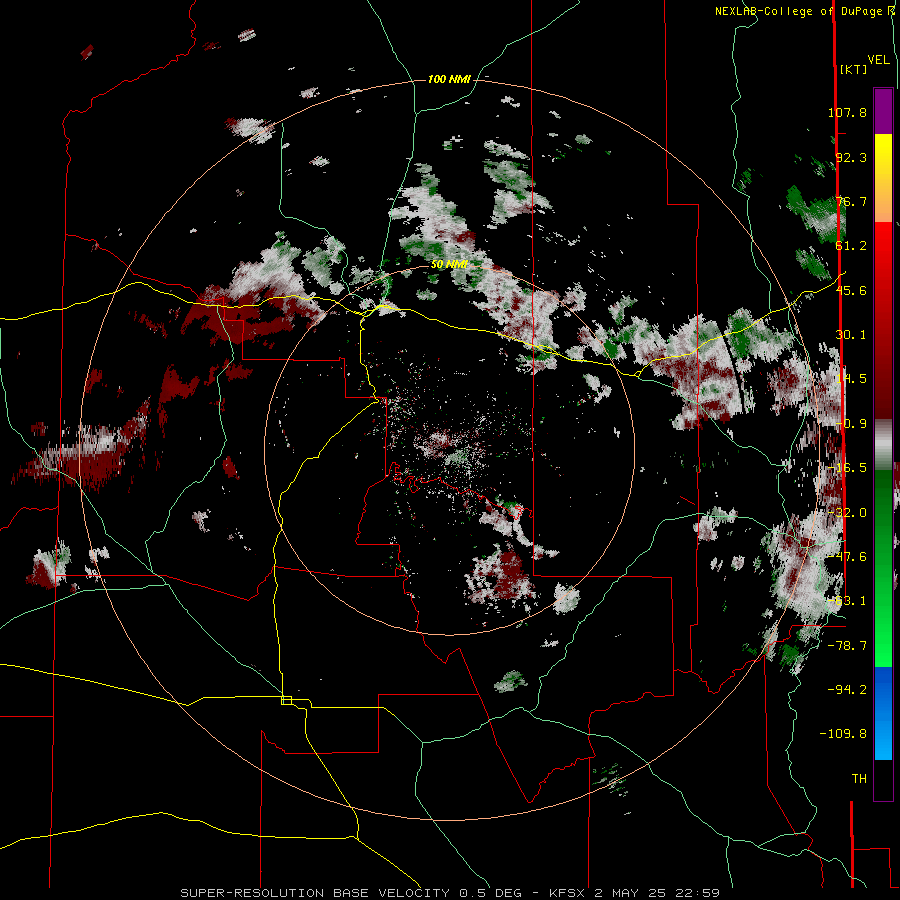Select the 30.1 value on velocity scale
The height and width of the screenshot is (900, 900).
851,335
